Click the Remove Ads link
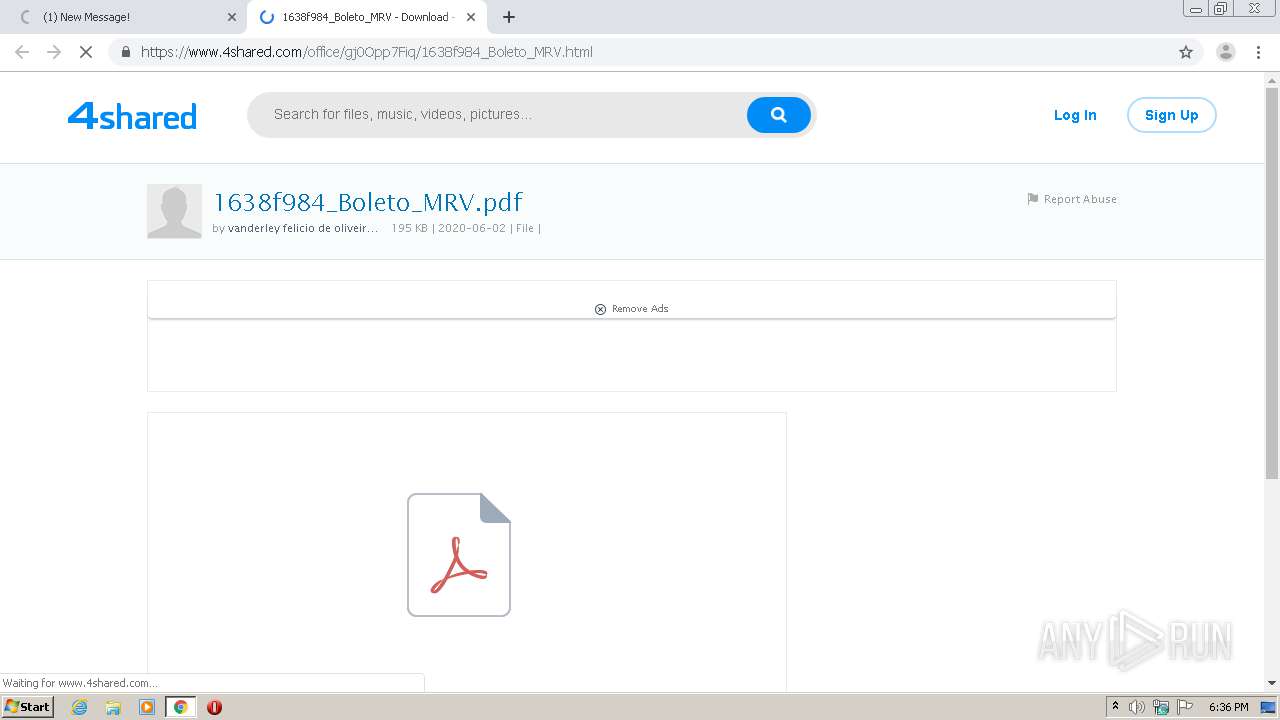This screenshot has width=1280, height=720. [x=640, y=309]
